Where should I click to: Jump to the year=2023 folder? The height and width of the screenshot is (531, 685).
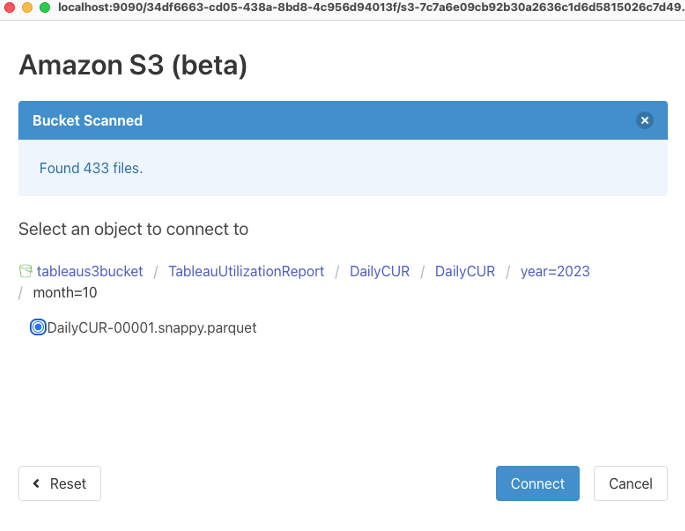click(555, 271)
